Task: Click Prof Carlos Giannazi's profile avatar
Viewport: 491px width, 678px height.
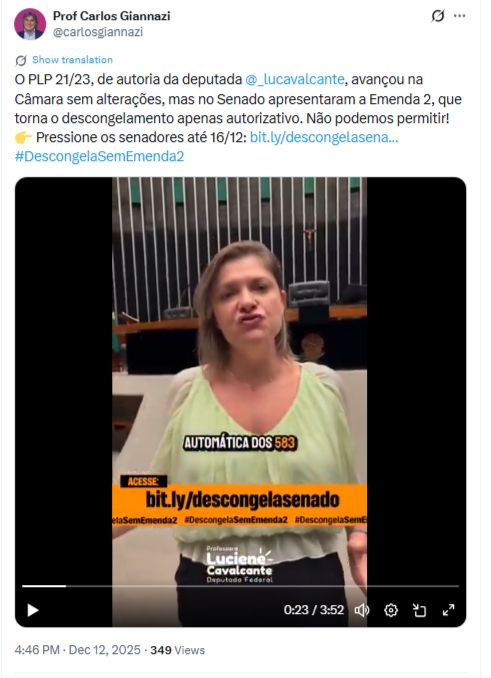Action: (30, 24)
